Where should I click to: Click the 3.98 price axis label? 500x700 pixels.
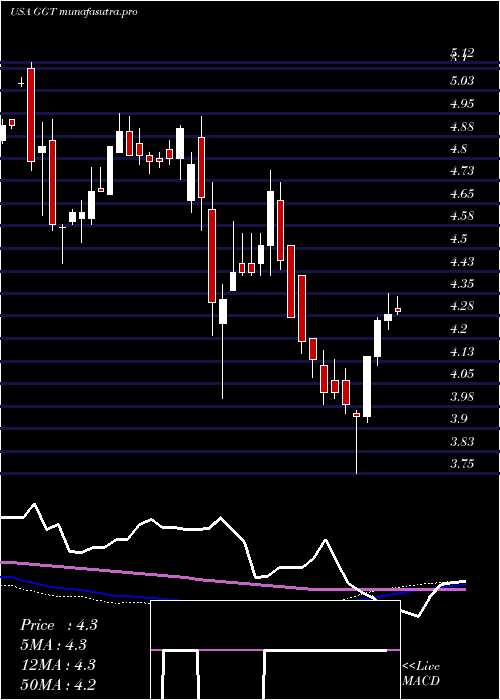tap(462, 396)
